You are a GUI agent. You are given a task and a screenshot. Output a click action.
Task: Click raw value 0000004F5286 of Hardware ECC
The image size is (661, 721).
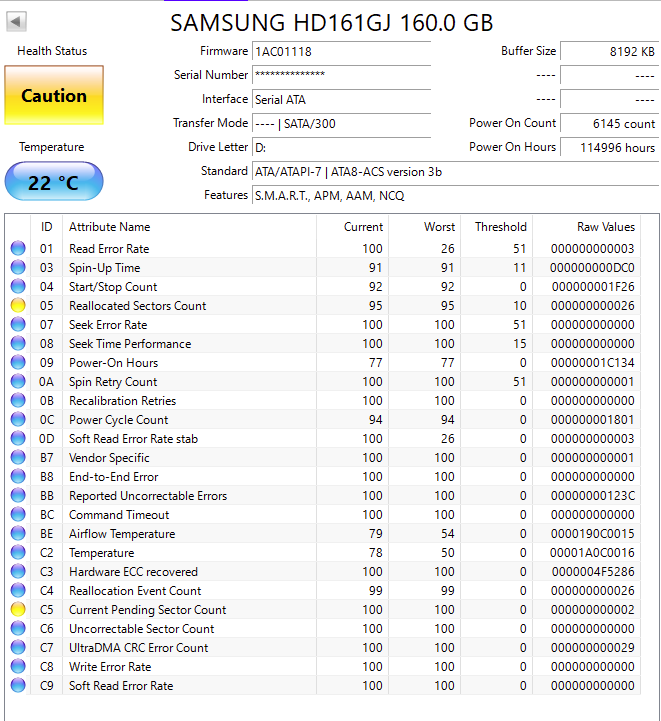(x=593, y=572)
